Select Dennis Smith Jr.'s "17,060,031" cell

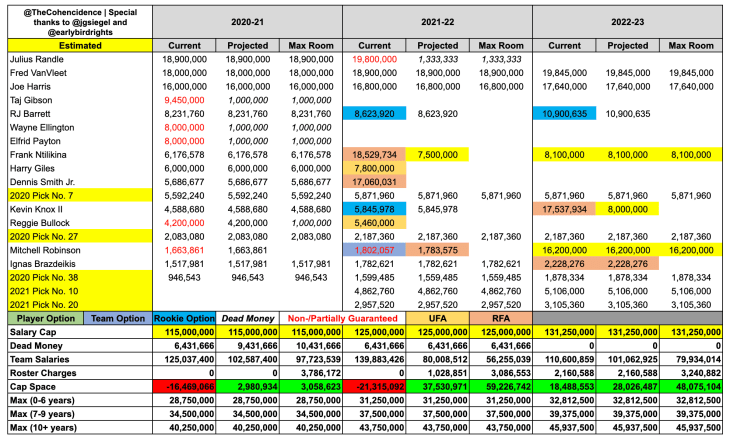click(374, 182)
